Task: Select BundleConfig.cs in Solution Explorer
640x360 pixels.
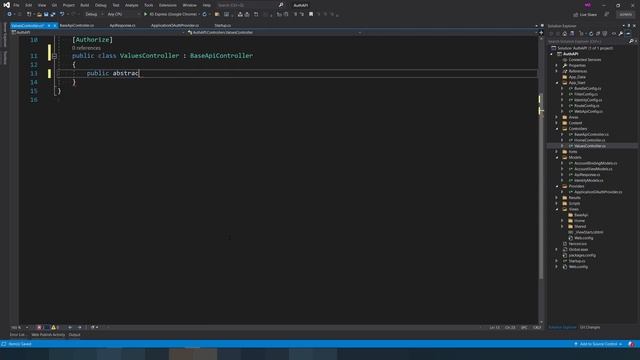Action: click(x=587, y=89)
